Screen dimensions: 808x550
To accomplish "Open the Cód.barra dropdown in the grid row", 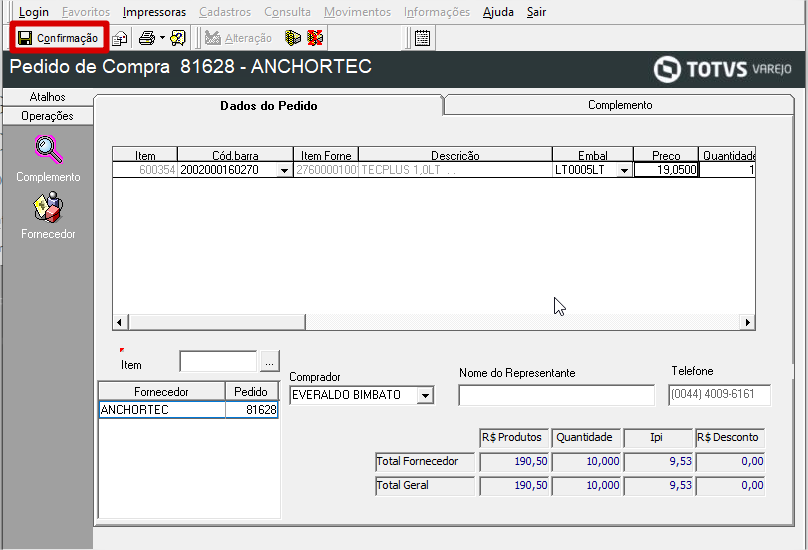I will [x=284, y=170].
